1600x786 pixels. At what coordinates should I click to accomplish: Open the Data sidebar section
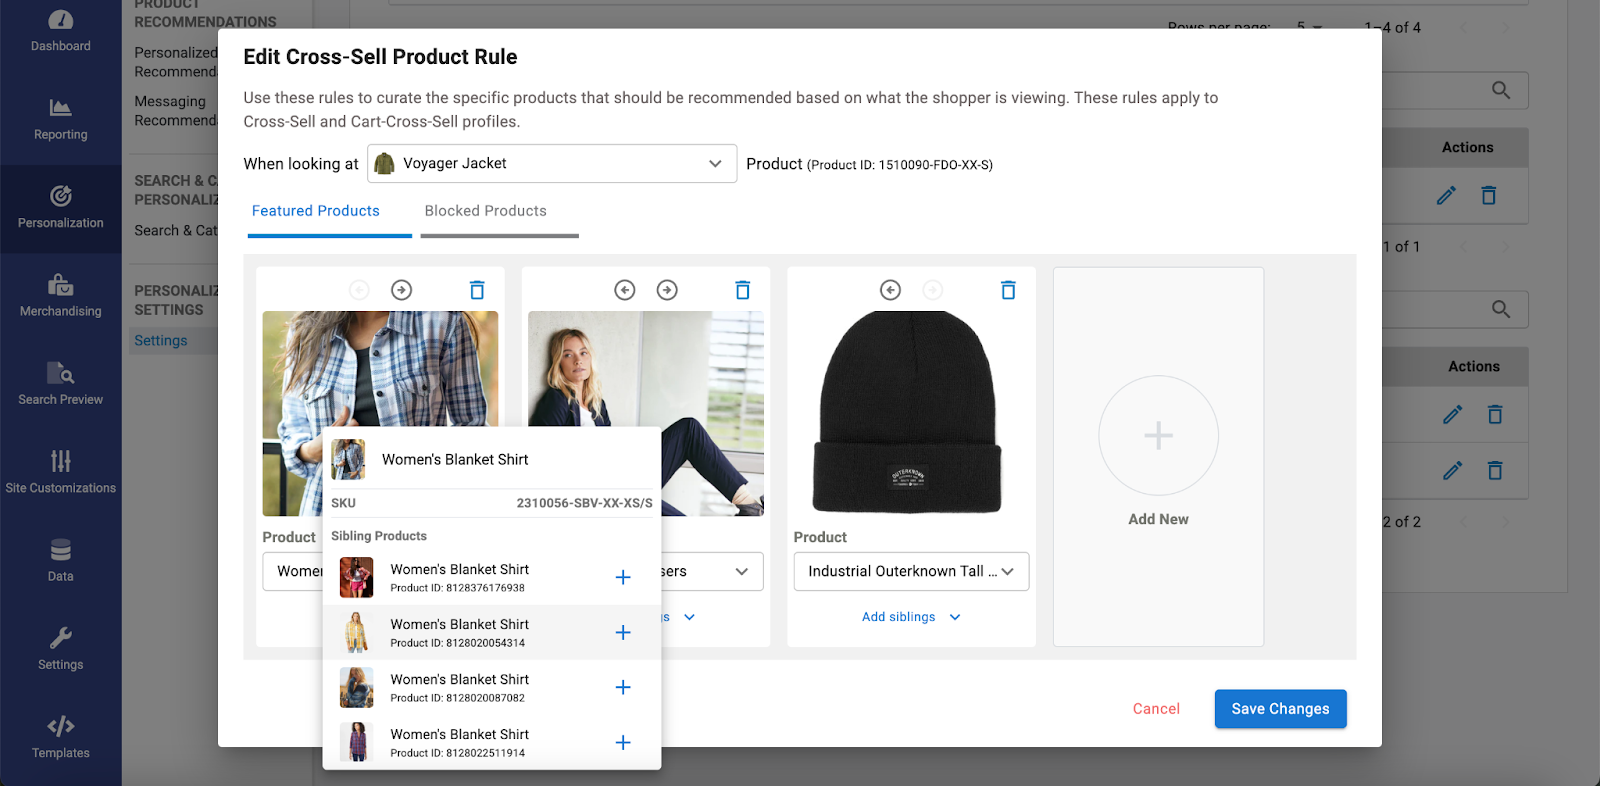60,562
